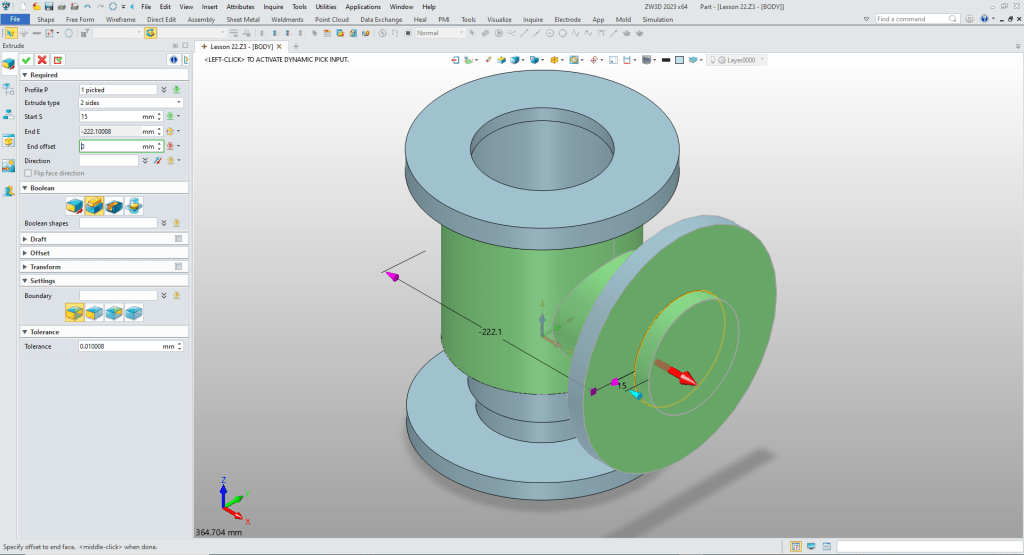This screenshot has height=555, width=1024.
Task: Pick the first Boundary settings icon
Action: 74,313
